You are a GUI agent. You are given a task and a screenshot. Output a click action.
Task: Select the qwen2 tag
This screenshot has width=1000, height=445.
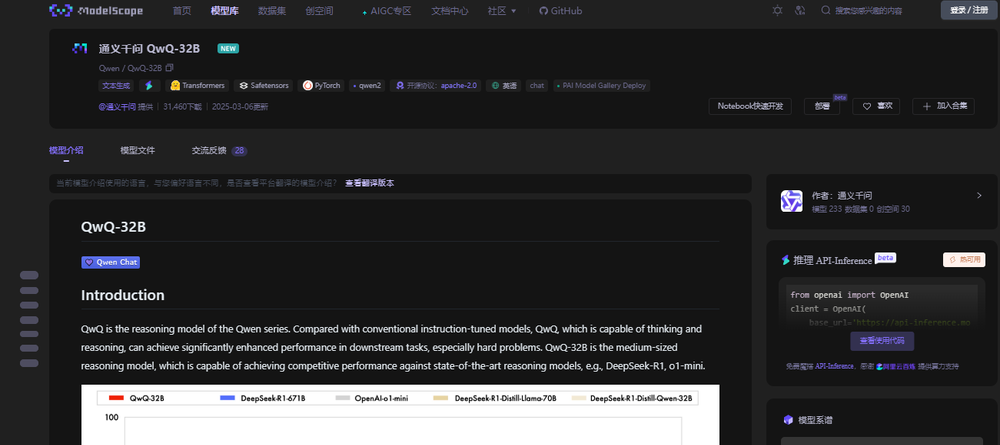click(367, 85)
